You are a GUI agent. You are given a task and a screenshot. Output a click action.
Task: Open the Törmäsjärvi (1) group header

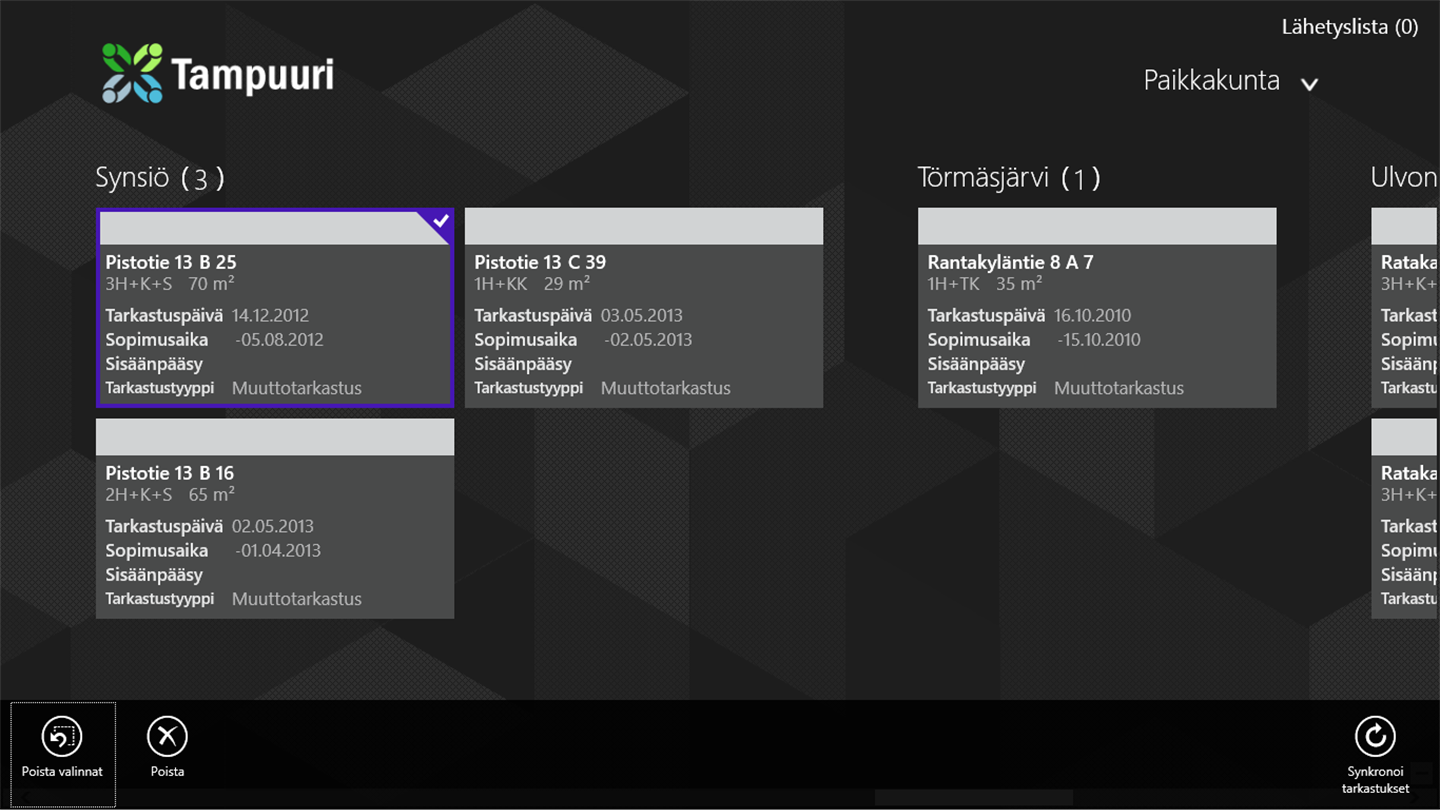[1008, 178]
